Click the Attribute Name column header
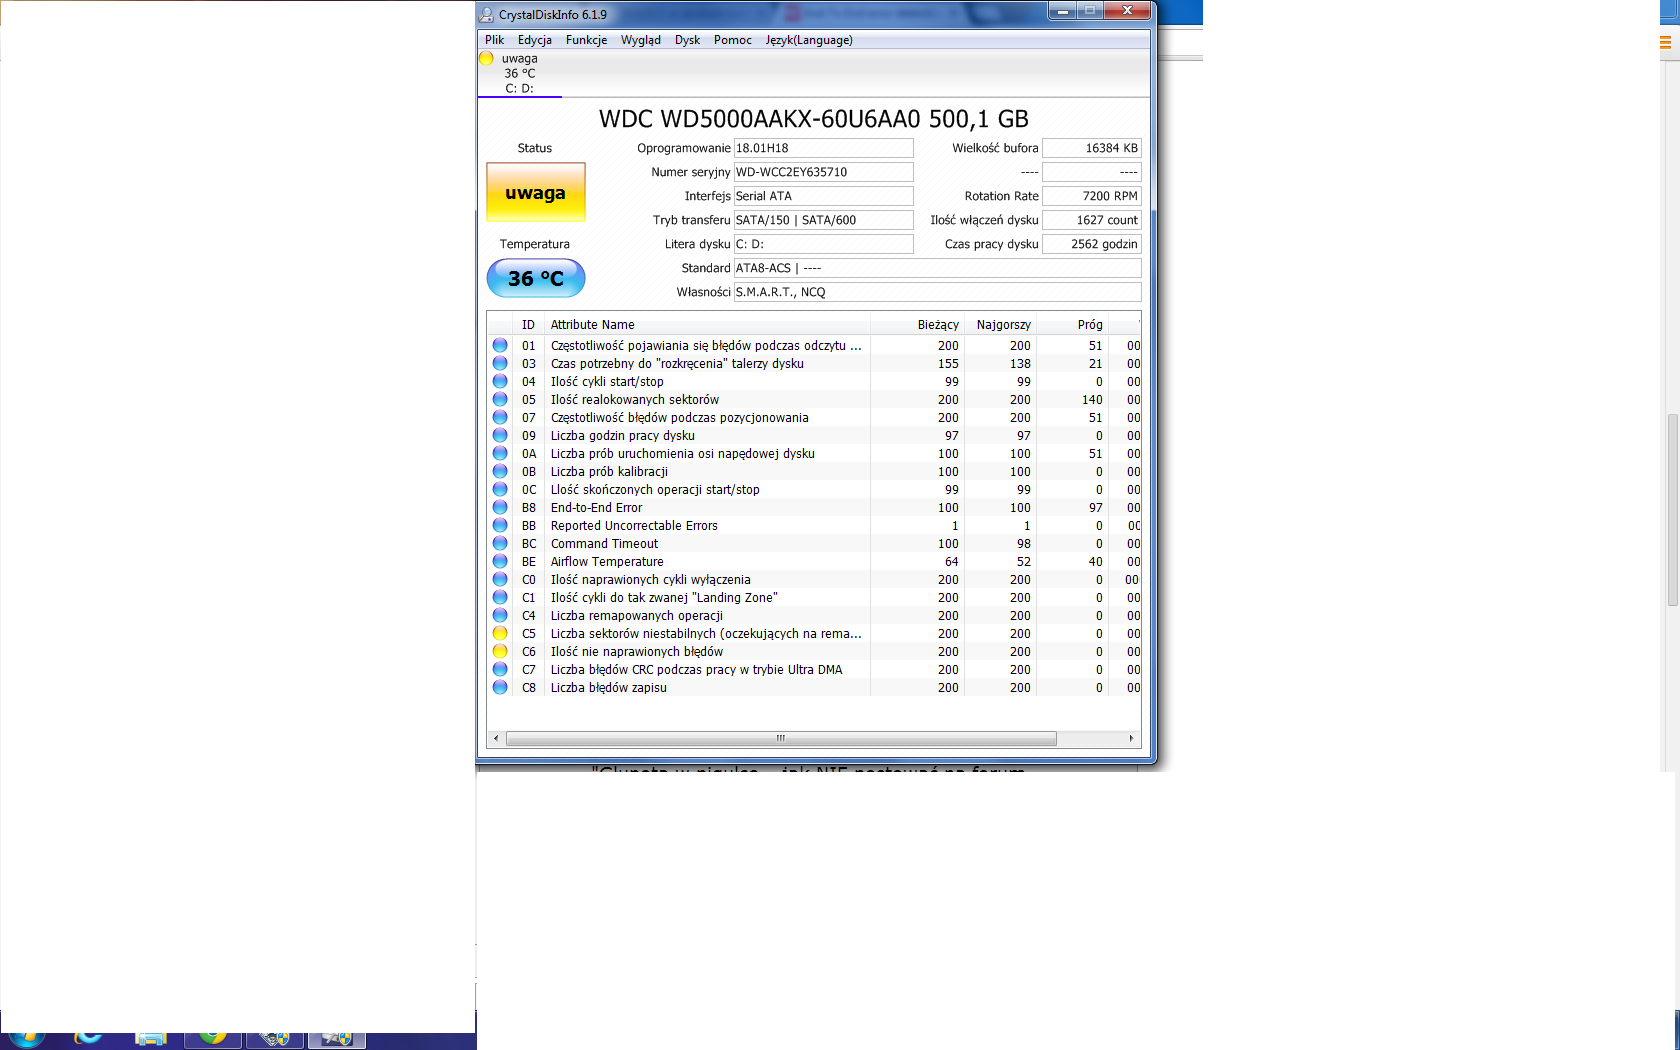 [x=707, y=324]
